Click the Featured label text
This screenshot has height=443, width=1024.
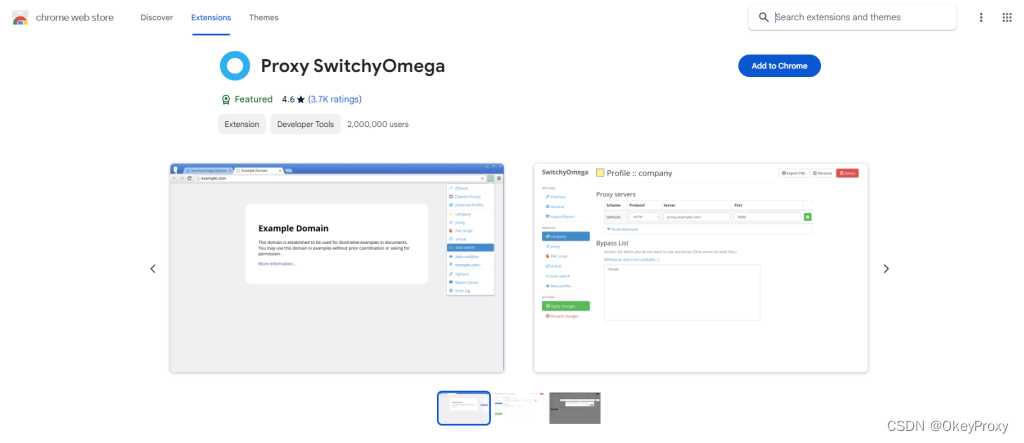coord(253,99)
